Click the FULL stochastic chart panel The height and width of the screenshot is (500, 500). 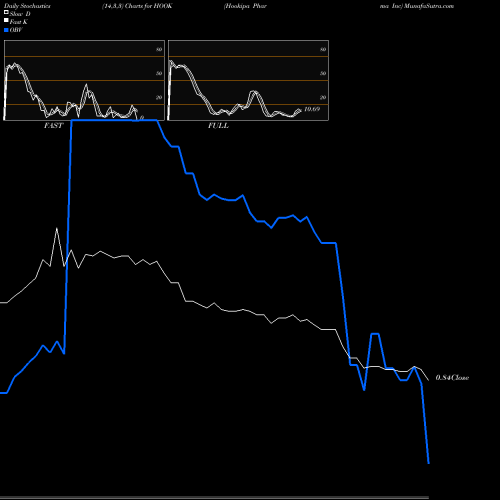pyautogui.click(x=248, y=80)
